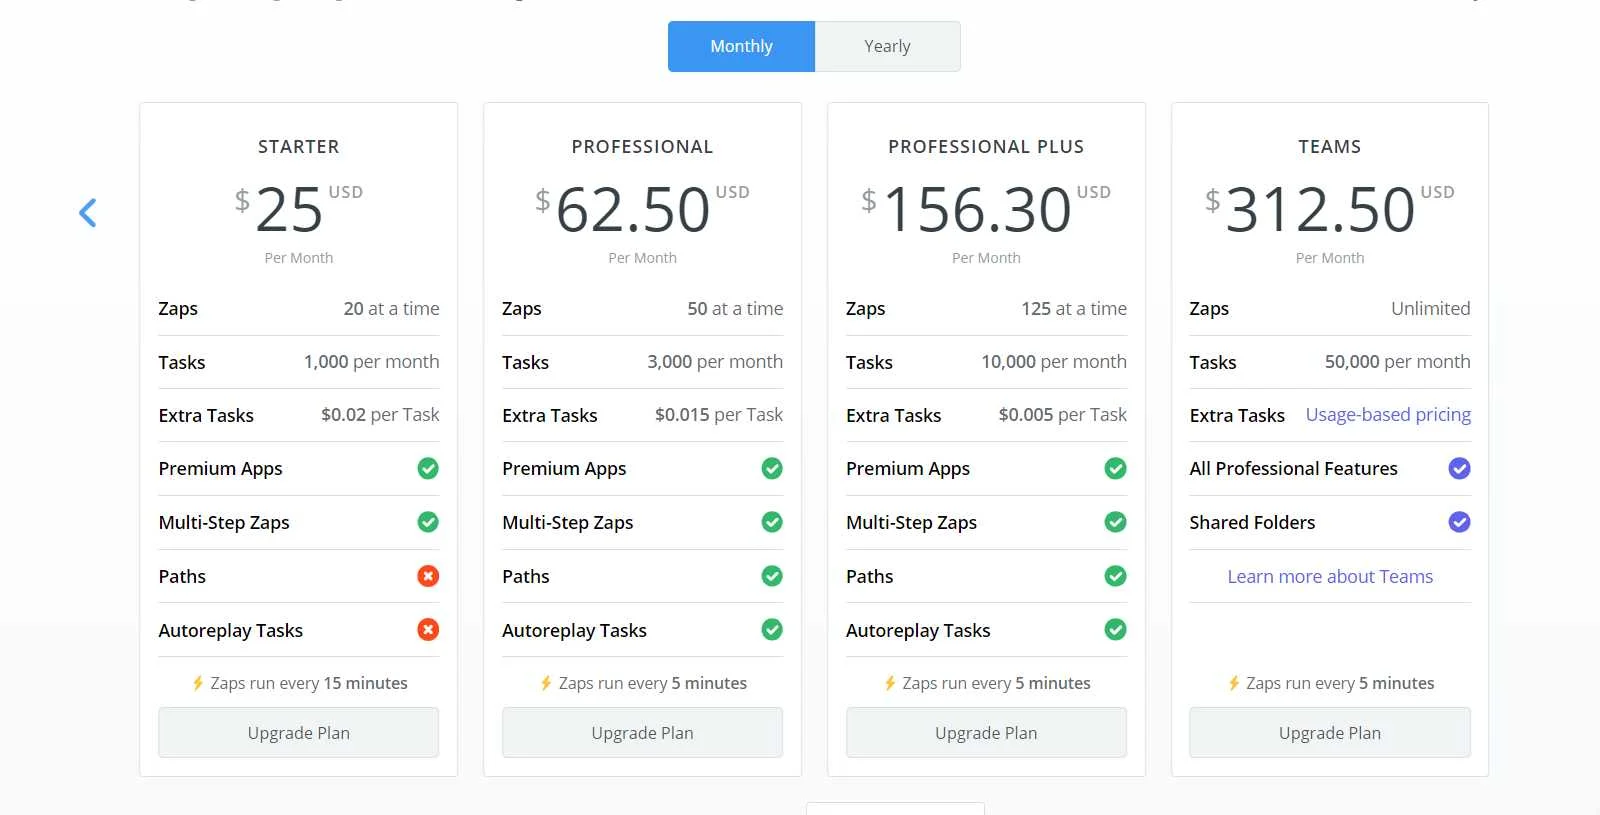The height and width of the screenshot is (815, 1600).
Task: Click Starter Multi-Step Zaps green checkmark
Action: [428, 522]
